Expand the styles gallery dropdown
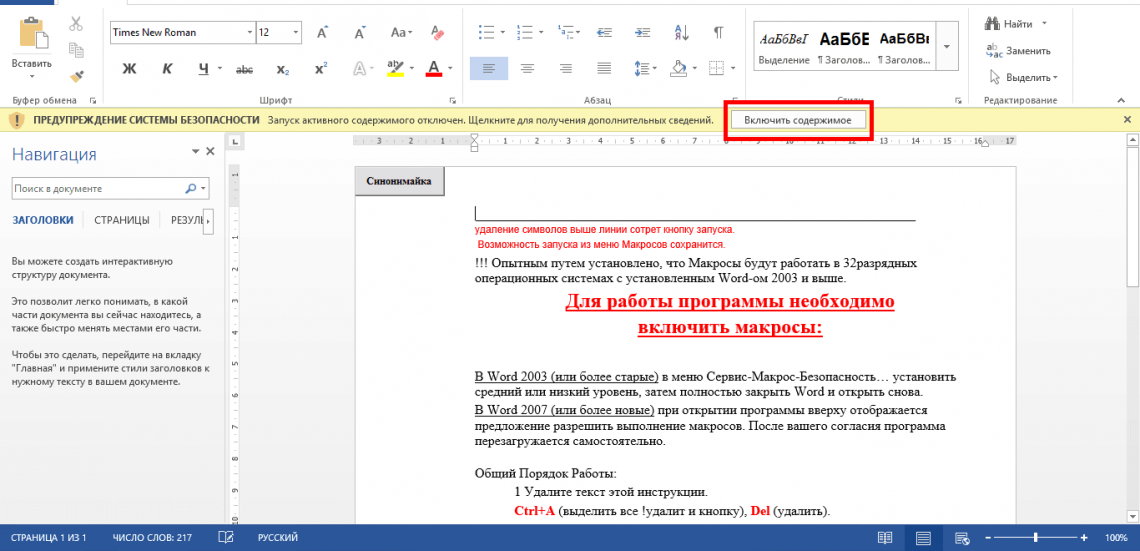 [947, 46]
